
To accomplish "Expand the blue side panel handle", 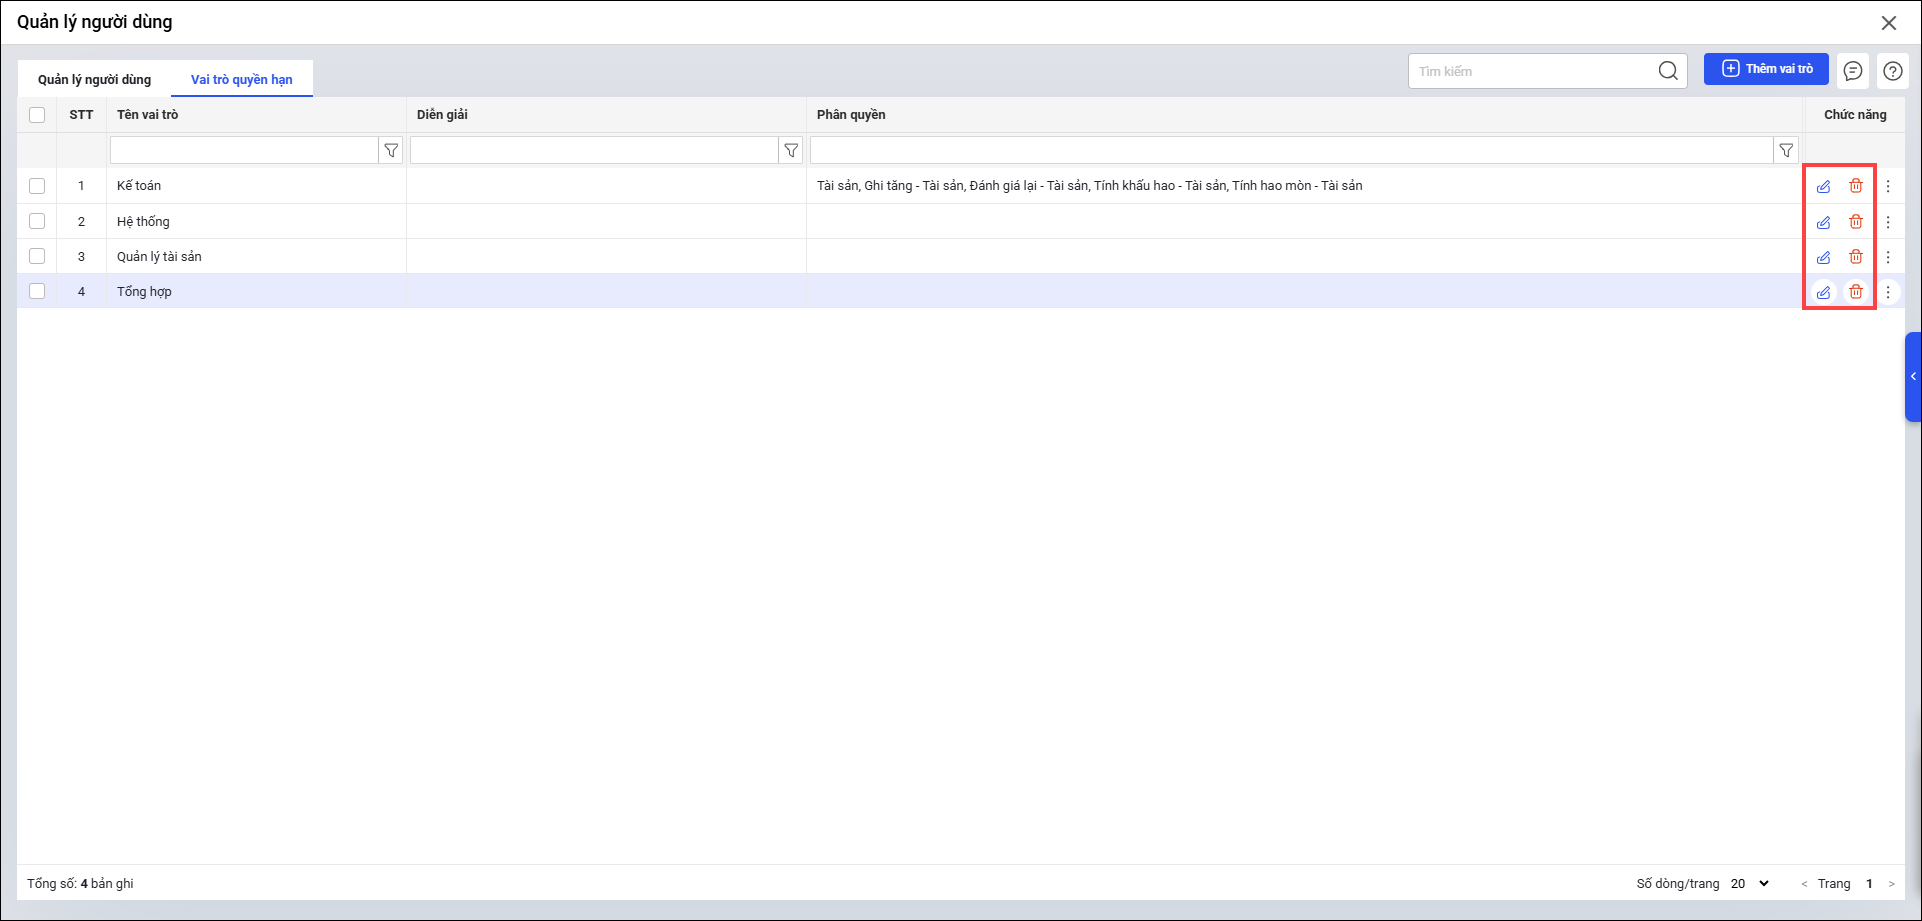I will [x=1913, y=377].
